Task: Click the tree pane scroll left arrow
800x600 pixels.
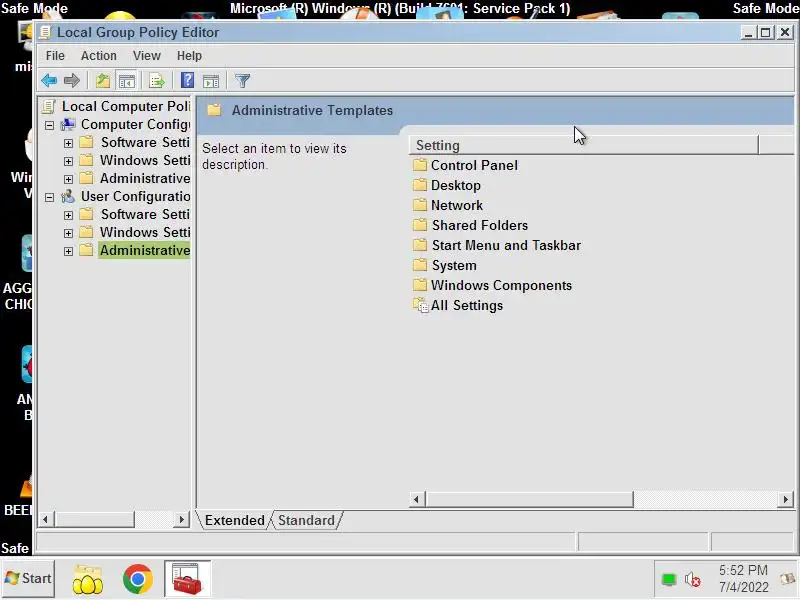Action: [45, 519]
